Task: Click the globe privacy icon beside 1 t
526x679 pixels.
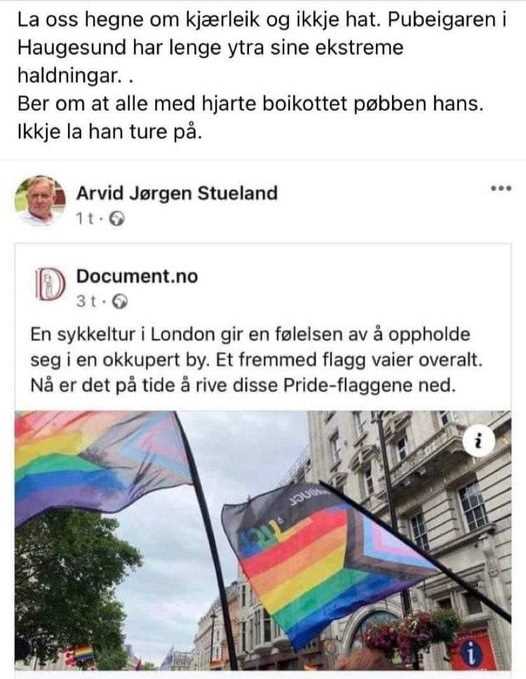Action: pyautogui.click(x=116, y=219)
